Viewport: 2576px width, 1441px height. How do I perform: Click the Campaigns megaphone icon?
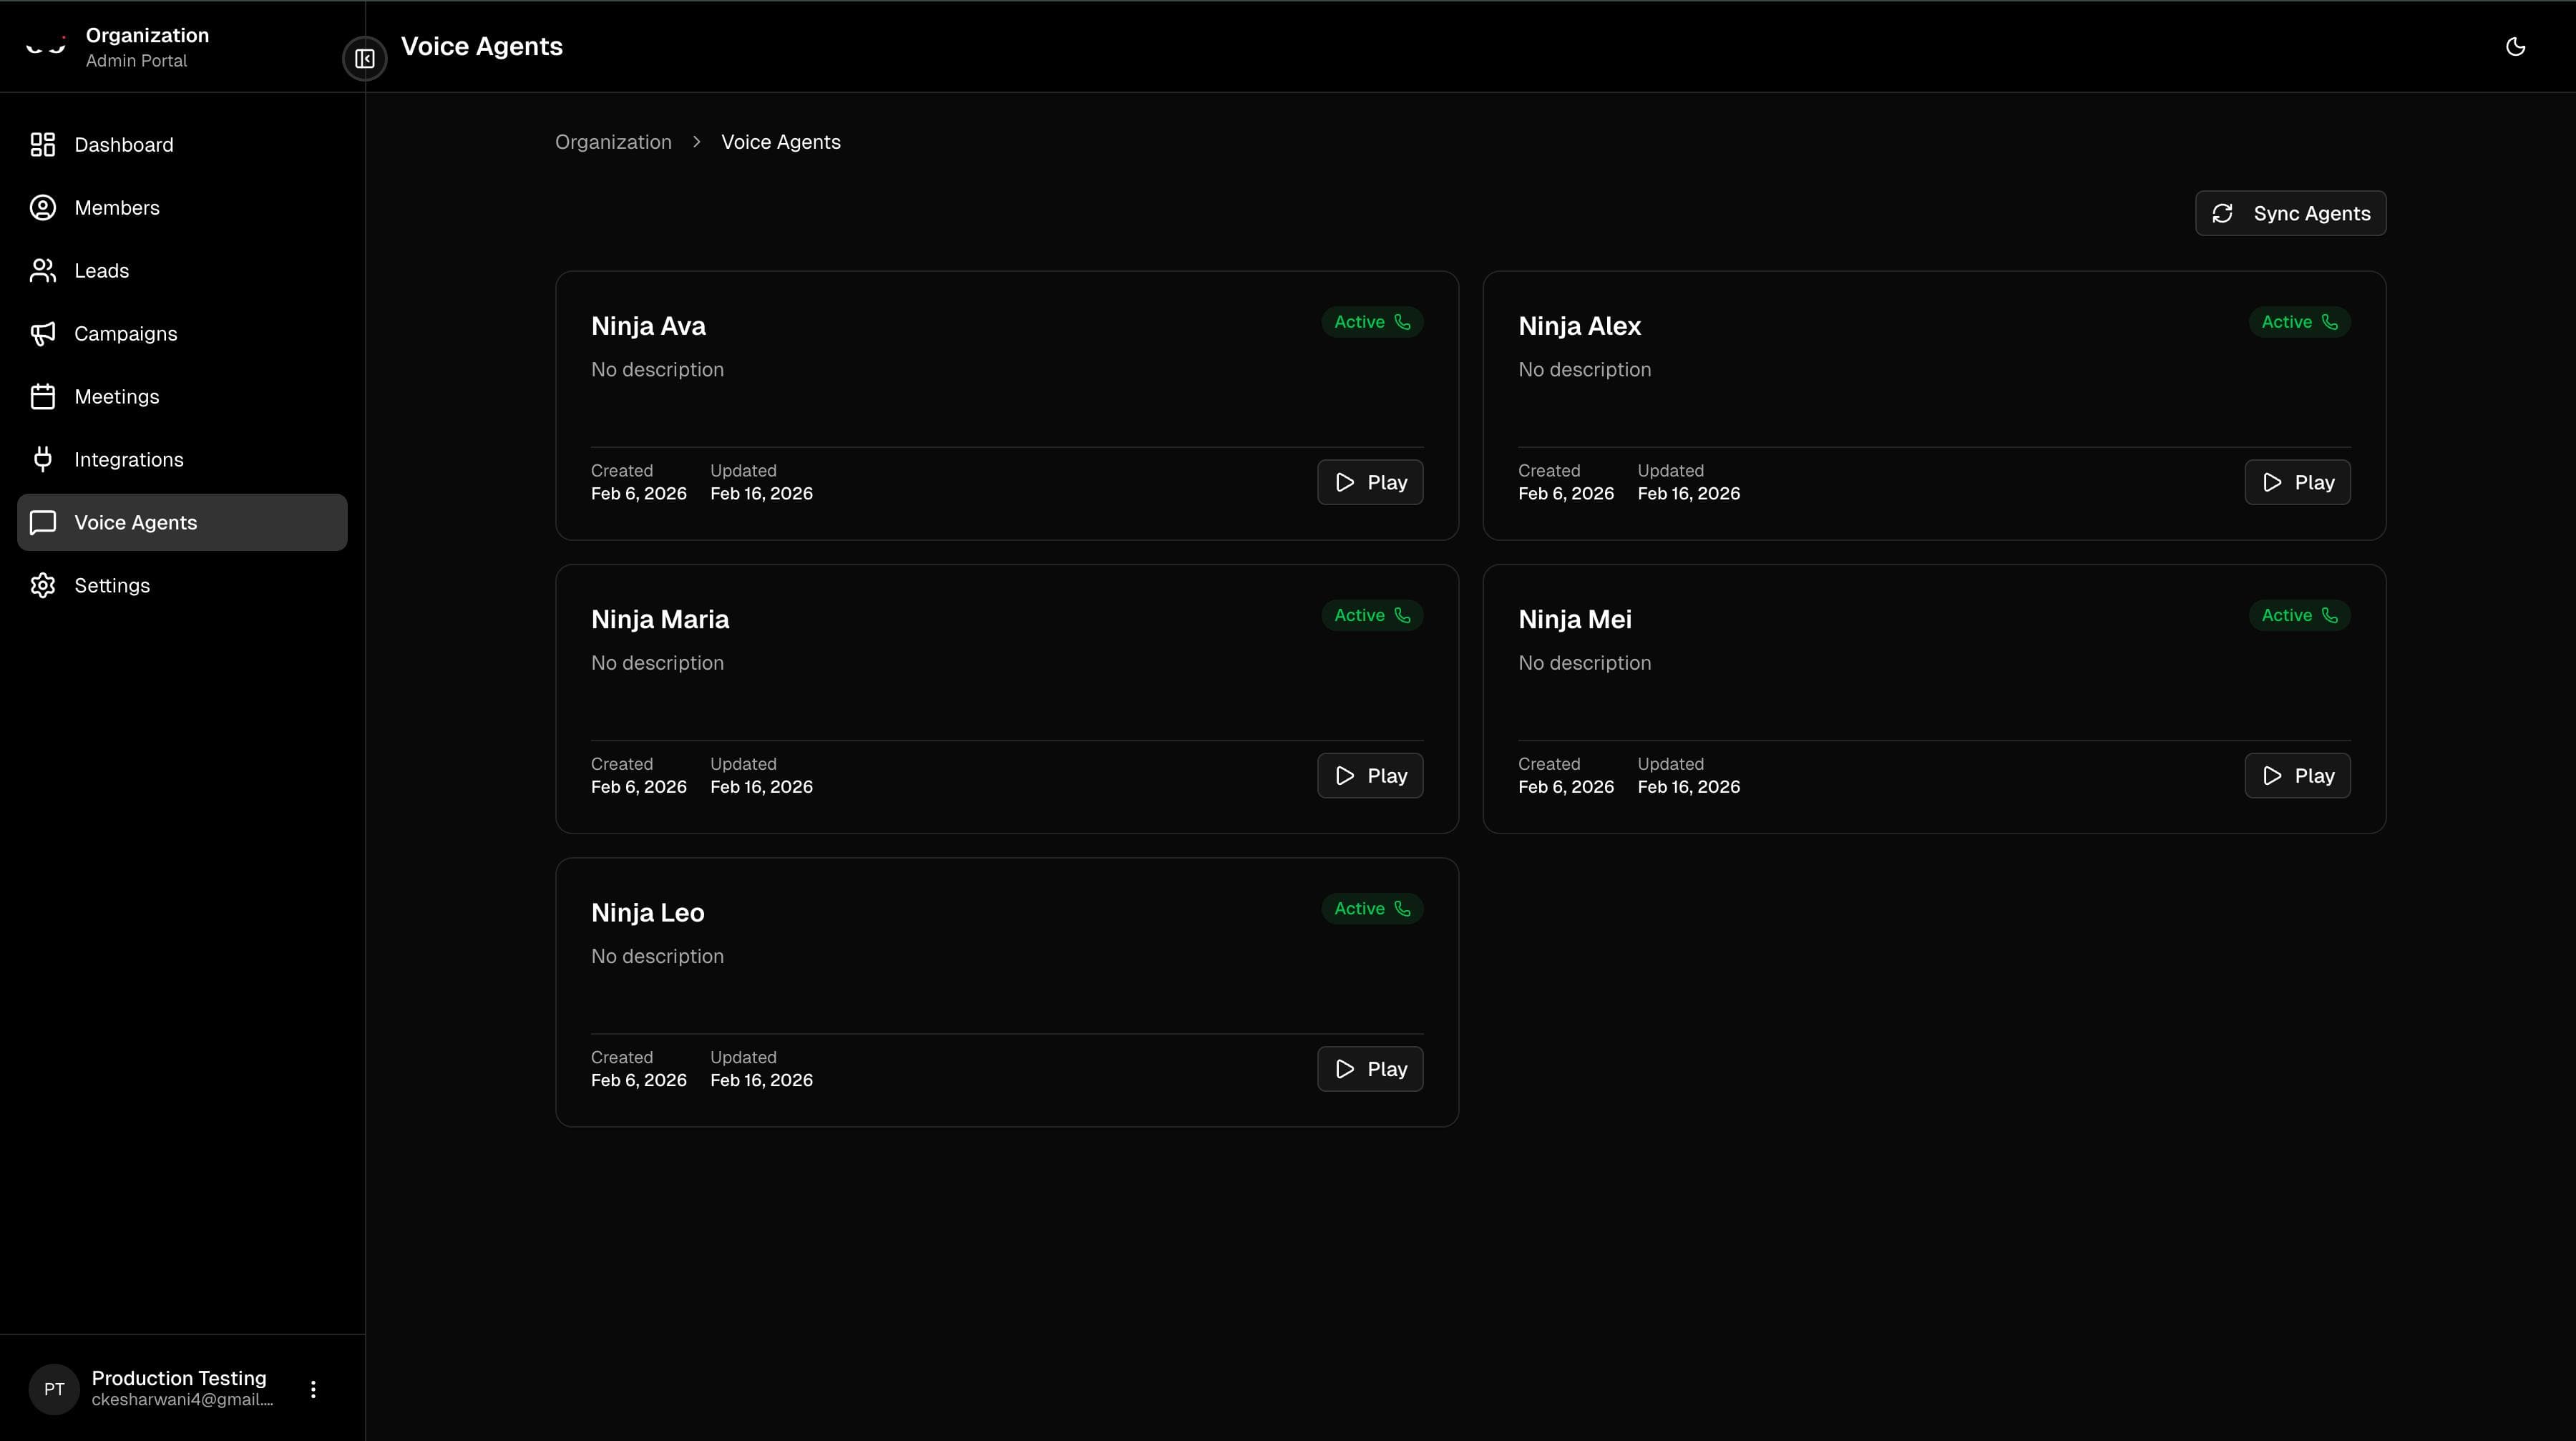(42, 333)
